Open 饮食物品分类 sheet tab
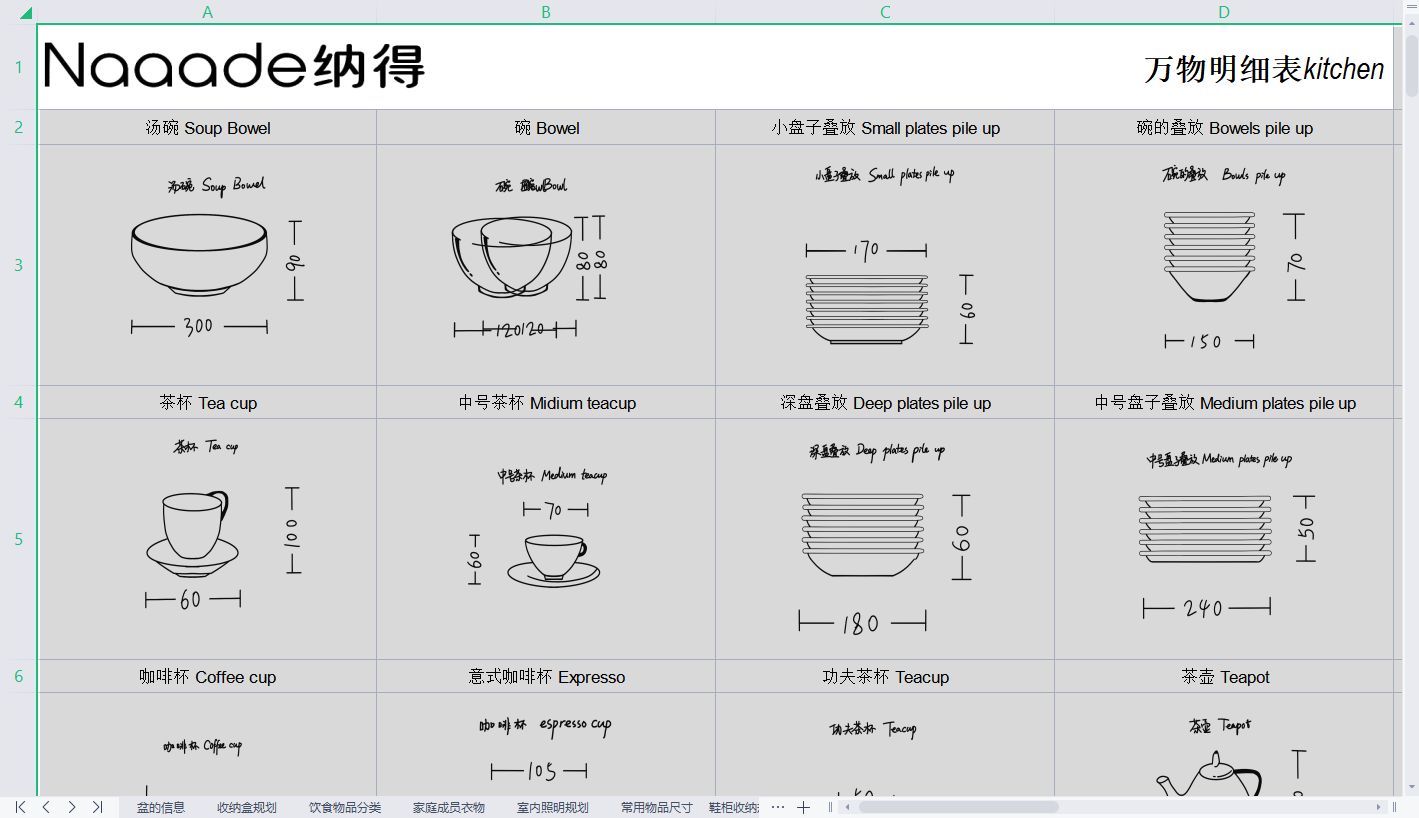 344,807
